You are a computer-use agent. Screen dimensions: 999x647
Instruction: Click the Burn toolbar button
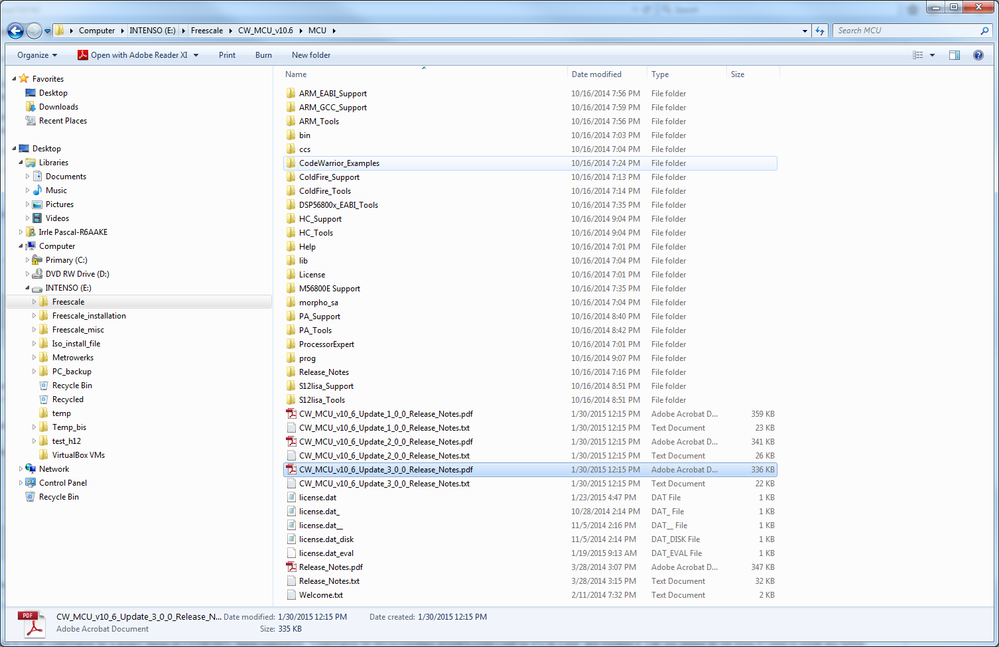(263, 55)
